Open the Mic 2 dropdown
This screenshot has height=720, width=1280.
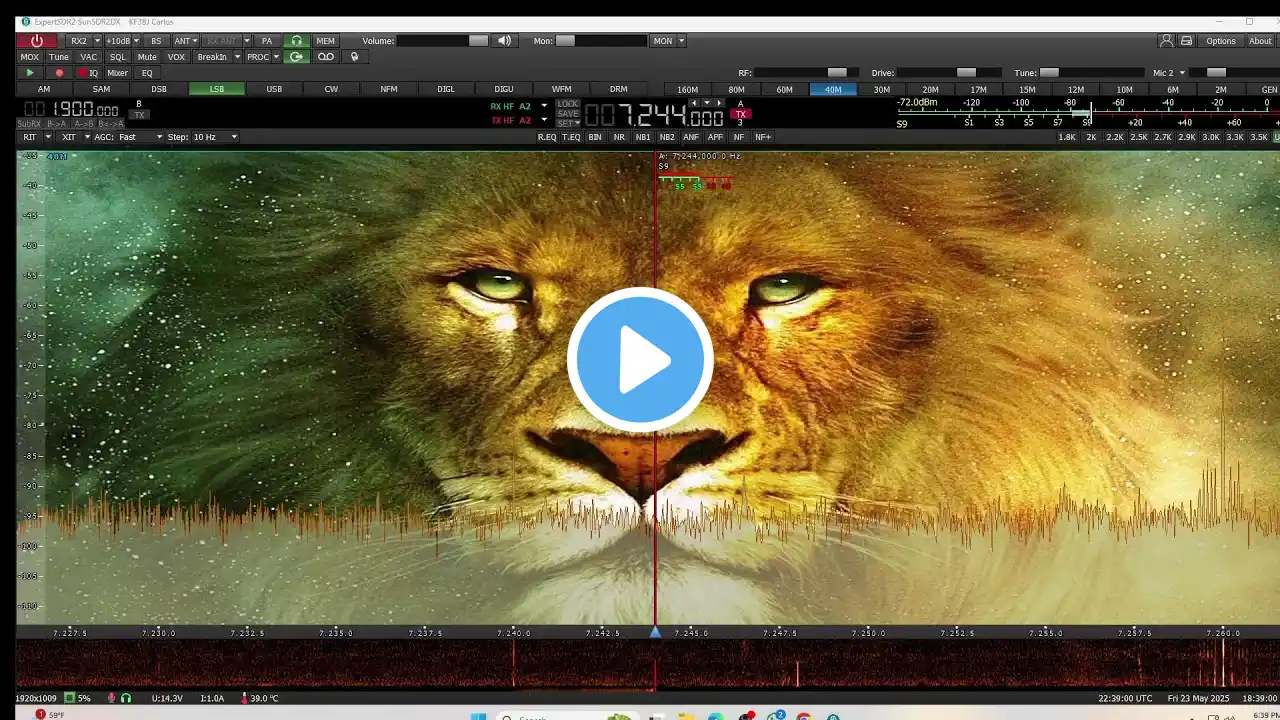pyautogui.click(x=1169, y=73)
